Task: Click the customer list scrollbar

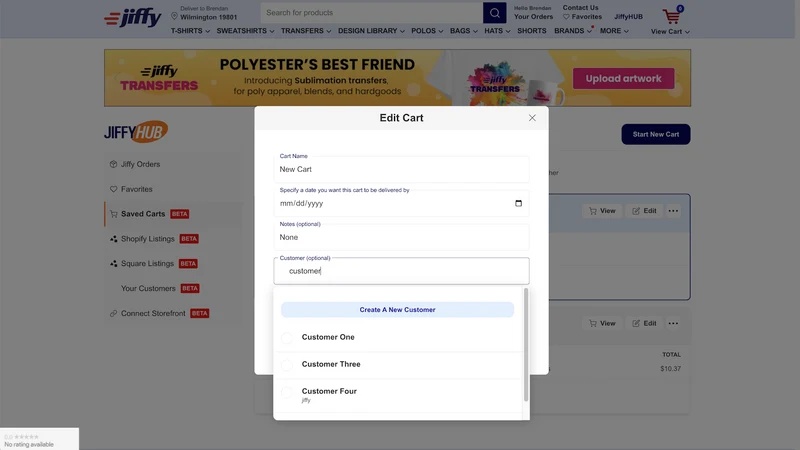Action: click(526, 345)
